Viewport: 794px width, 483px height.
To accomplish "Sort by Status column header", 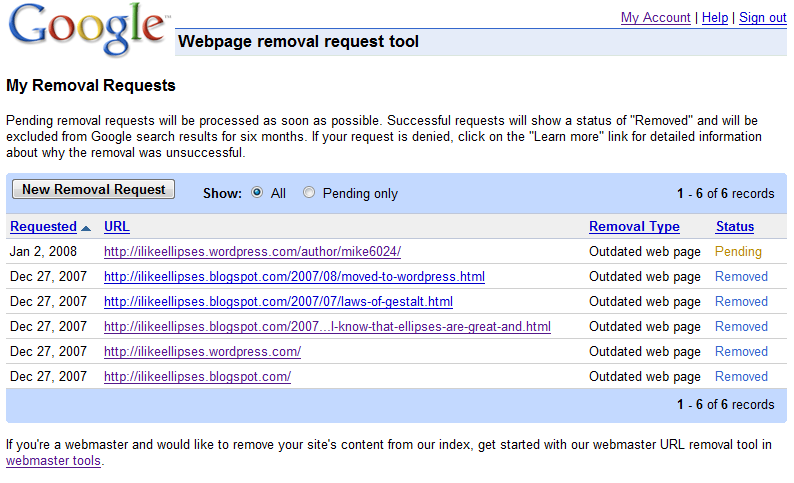I will [x=735, y=226].
